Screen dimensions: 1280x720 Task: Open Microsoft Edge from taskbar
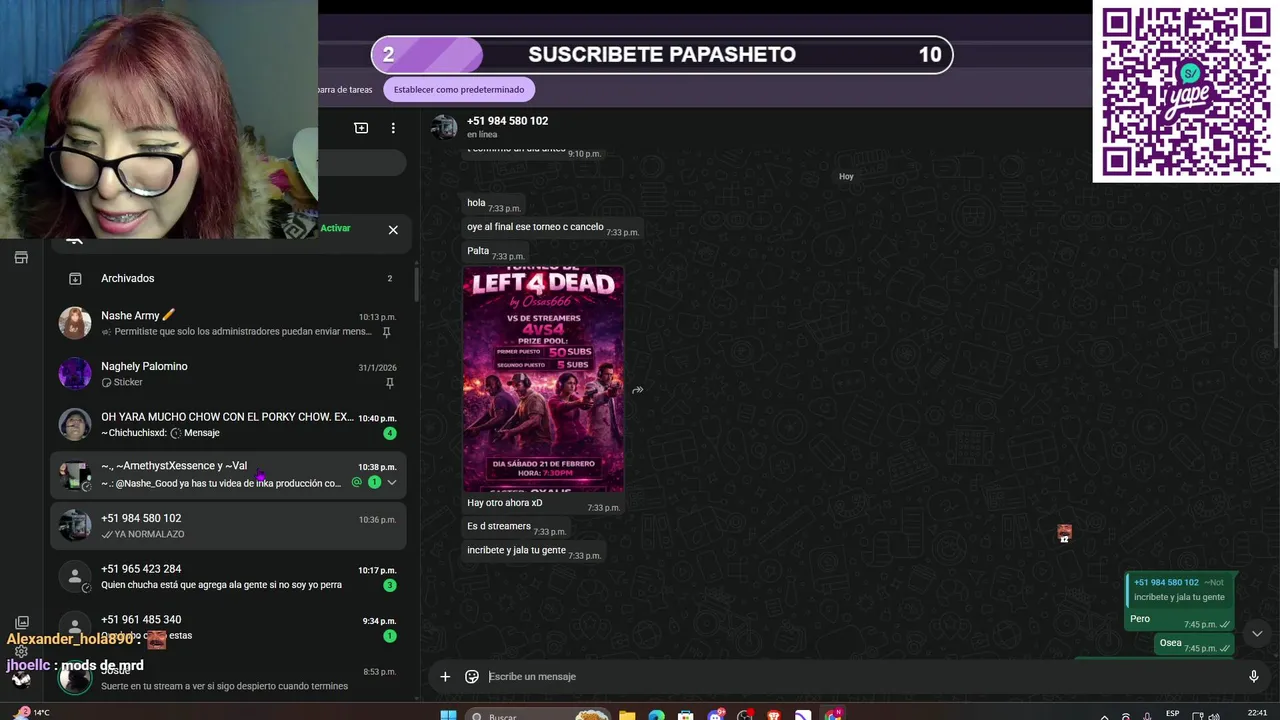pyautogui.click(x=656, y=716)
